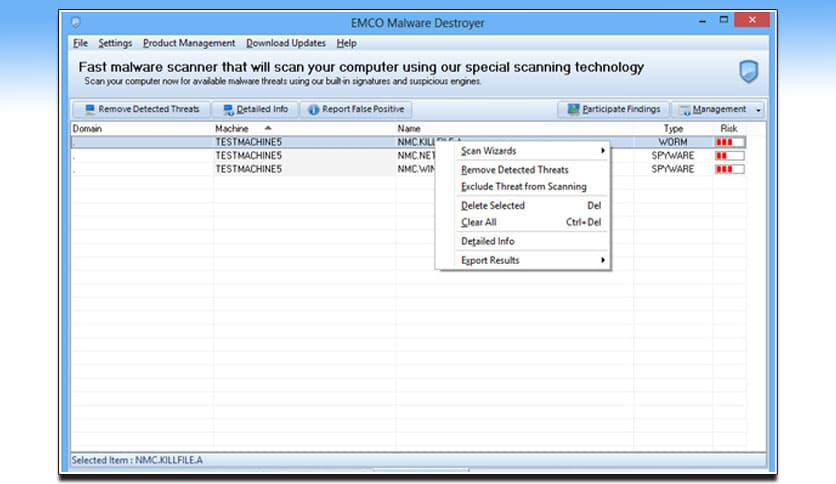Minimize the EMCO Malware Destroyer window
Screen dimensions: 836x484
702,21
